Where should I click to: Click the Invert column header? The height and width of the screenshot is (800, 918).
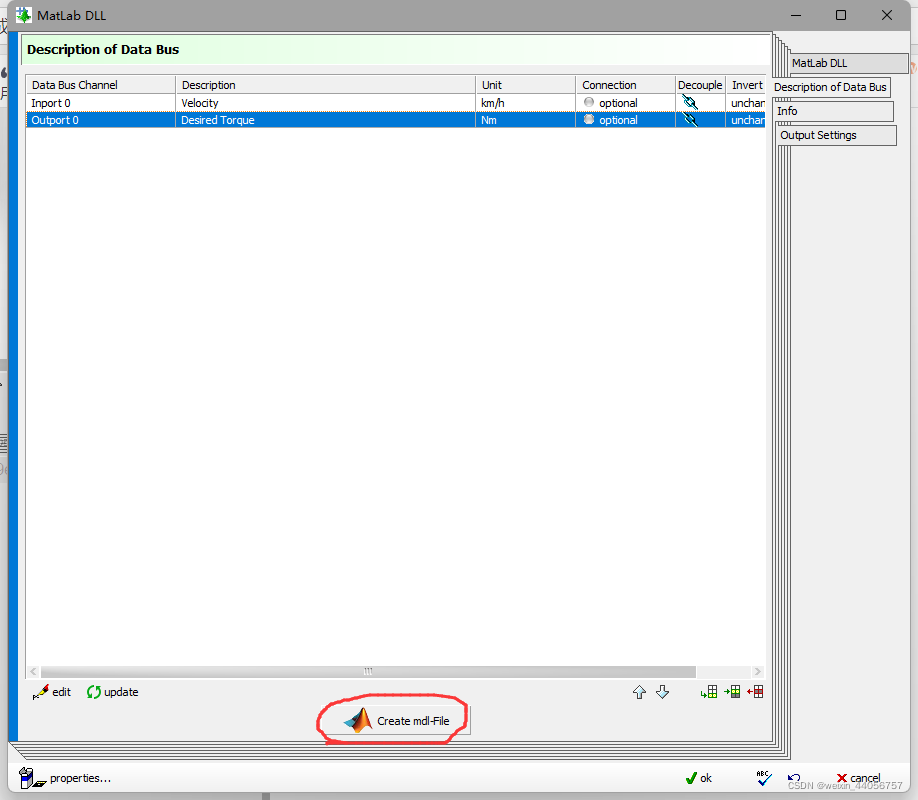pos(746,85)
